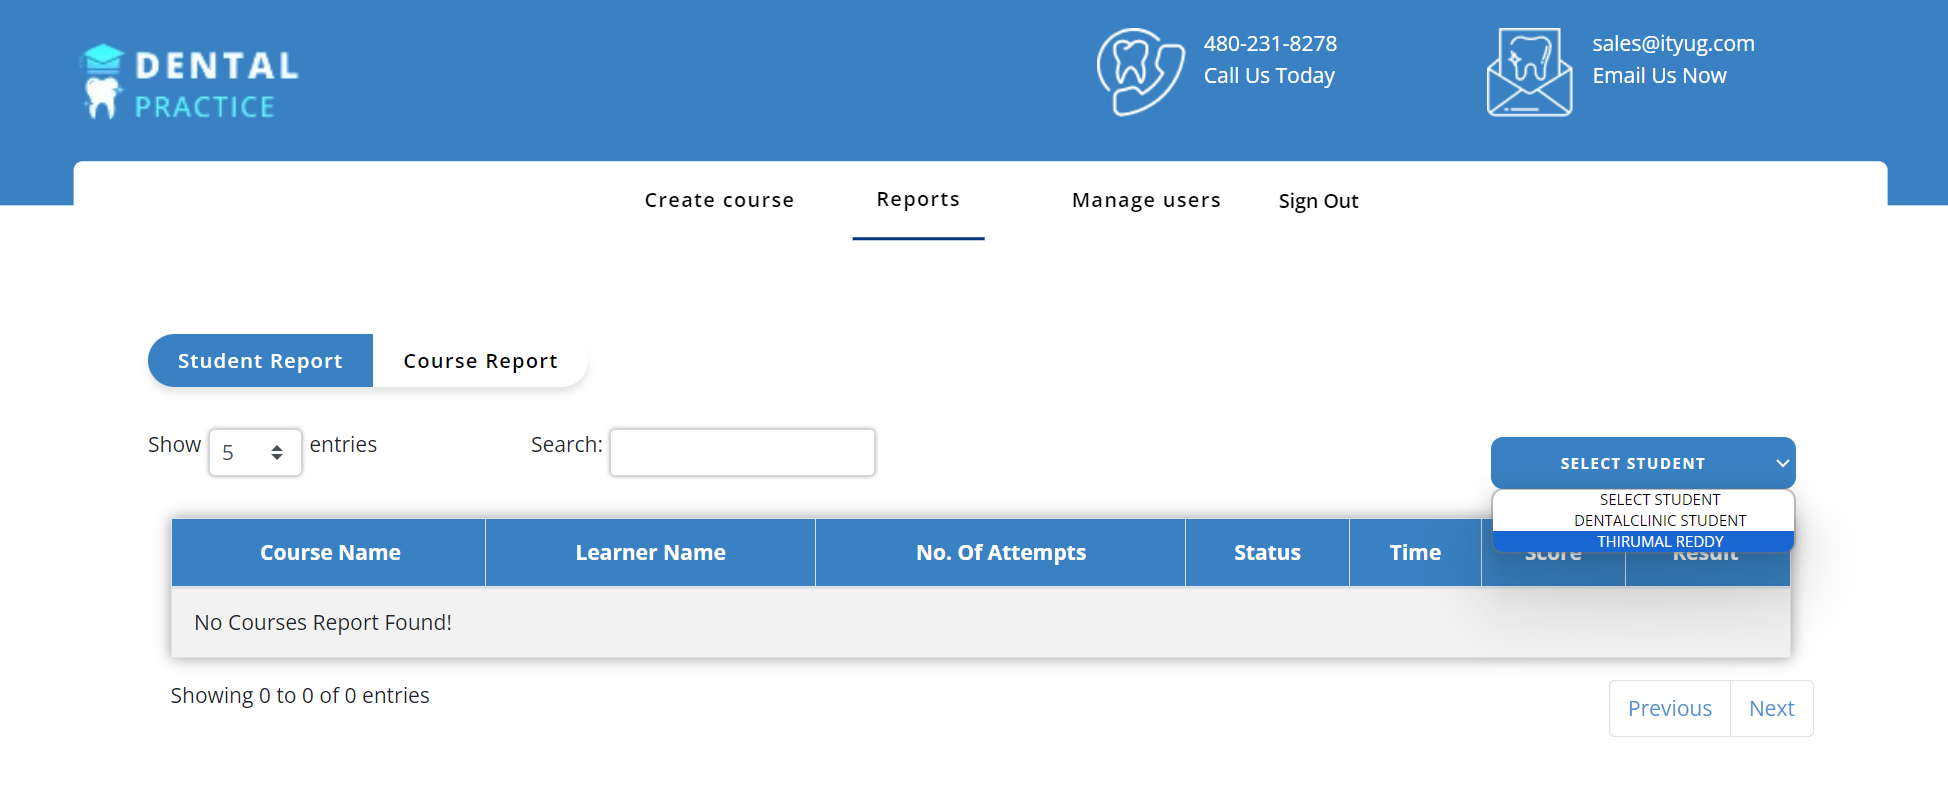Open the Create course menu item

[x=719, y=200]
